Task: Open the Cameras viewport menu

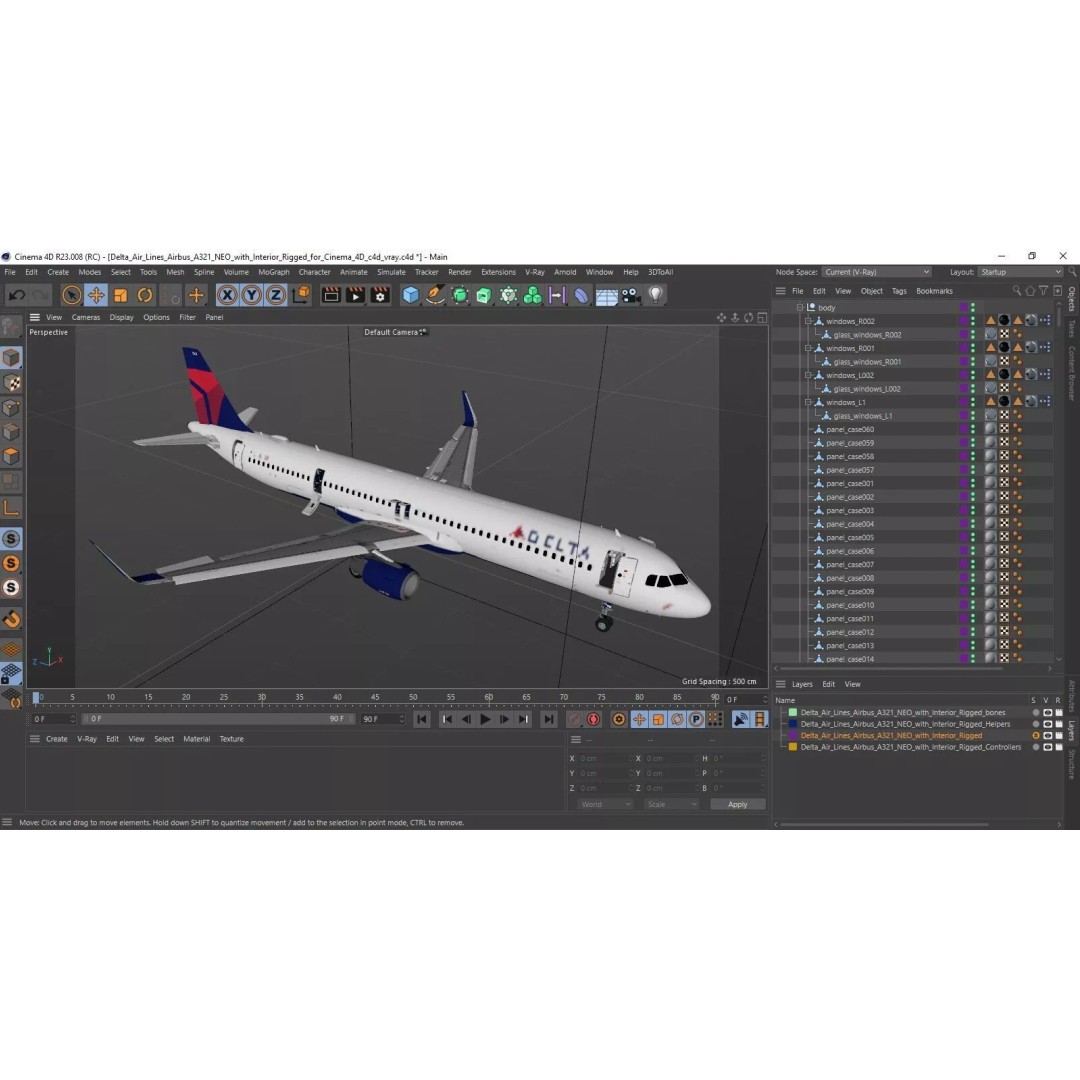Action: 85,318
